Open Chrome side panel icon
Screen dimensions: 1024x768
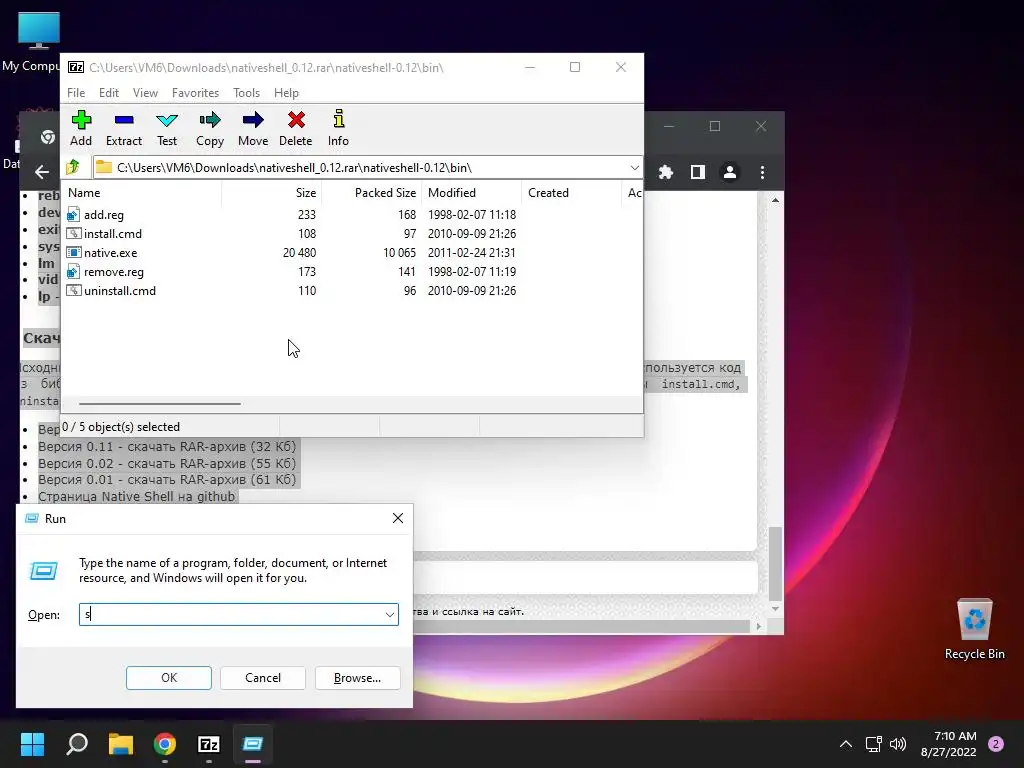697,172
